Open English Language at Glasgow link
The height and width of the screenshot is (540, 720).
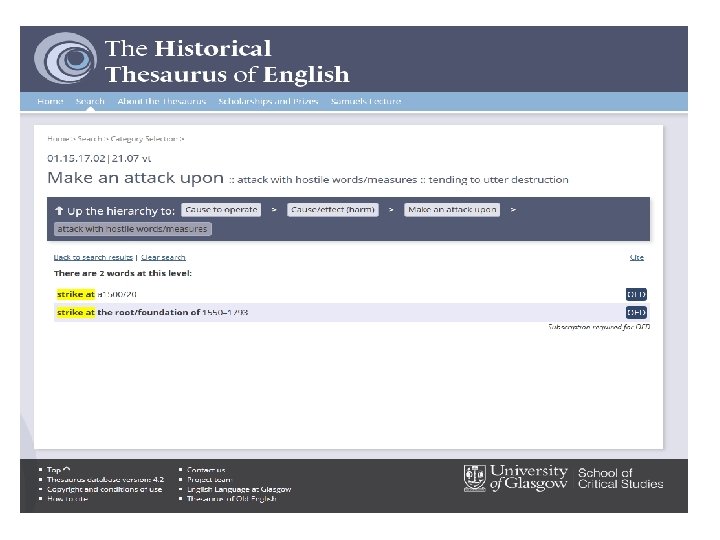(239, 489)
